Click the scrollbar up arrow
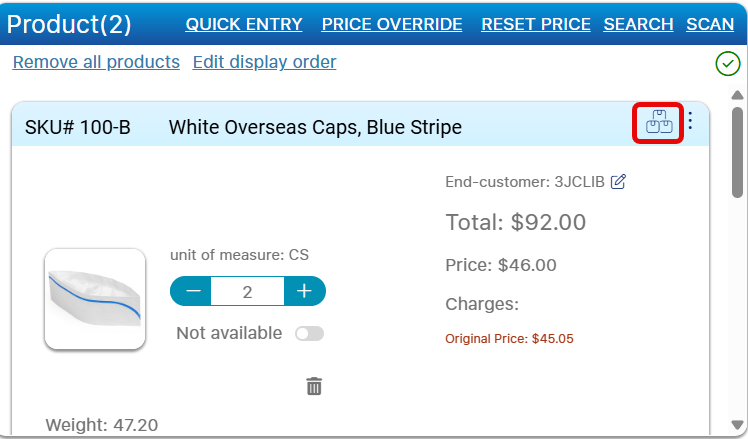 (x=738, y=95)
